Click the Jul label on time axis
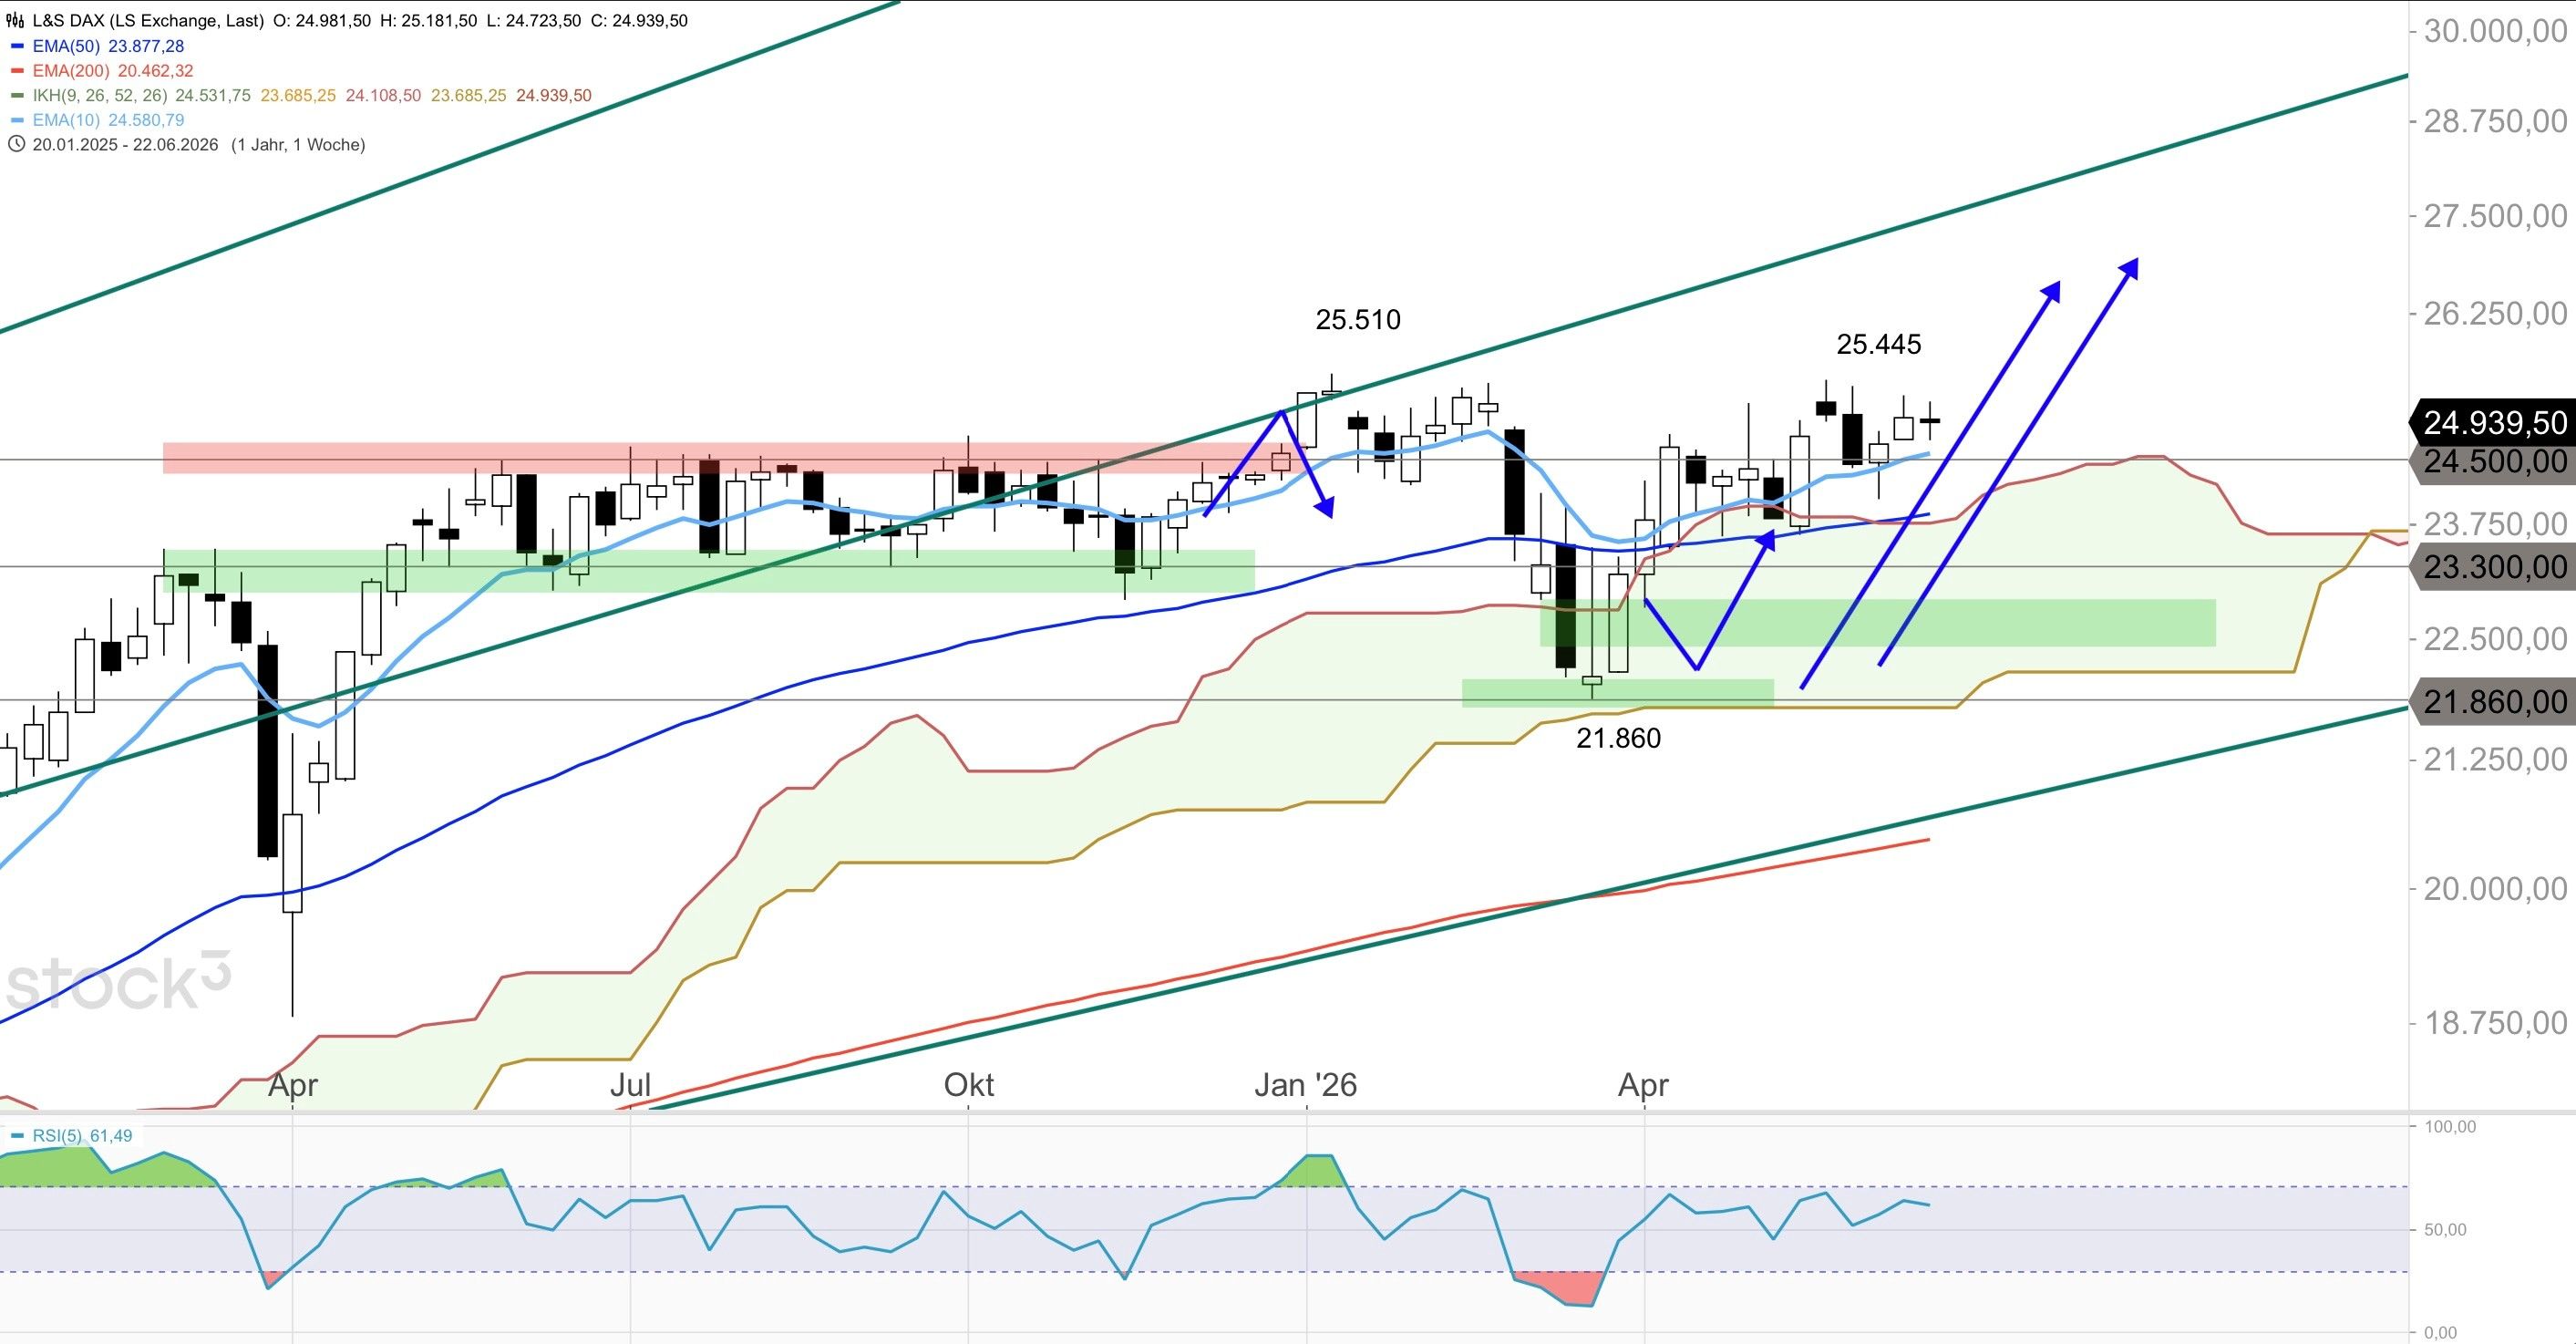This screenshot has height=1344, width=2576. click(x=630, y=1085)
